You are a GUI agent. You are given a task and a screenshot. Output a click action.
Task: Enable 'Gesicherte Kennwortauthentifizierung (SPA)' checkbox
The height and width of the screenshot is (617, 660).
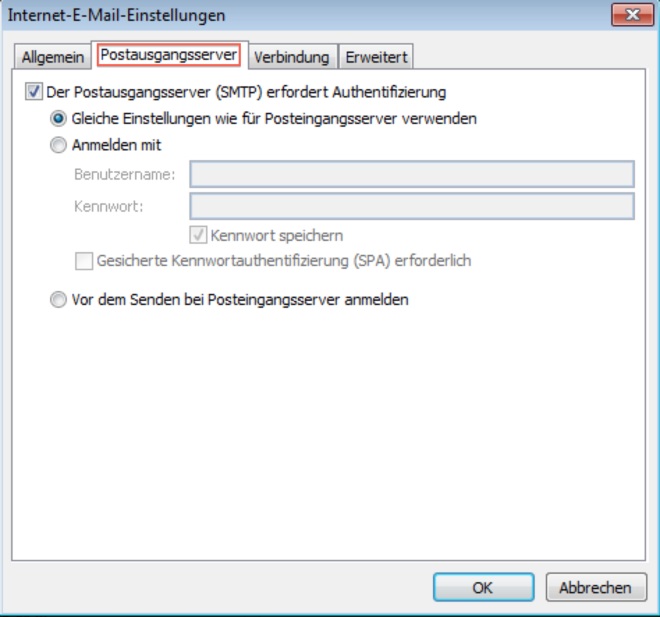[84, 261]
